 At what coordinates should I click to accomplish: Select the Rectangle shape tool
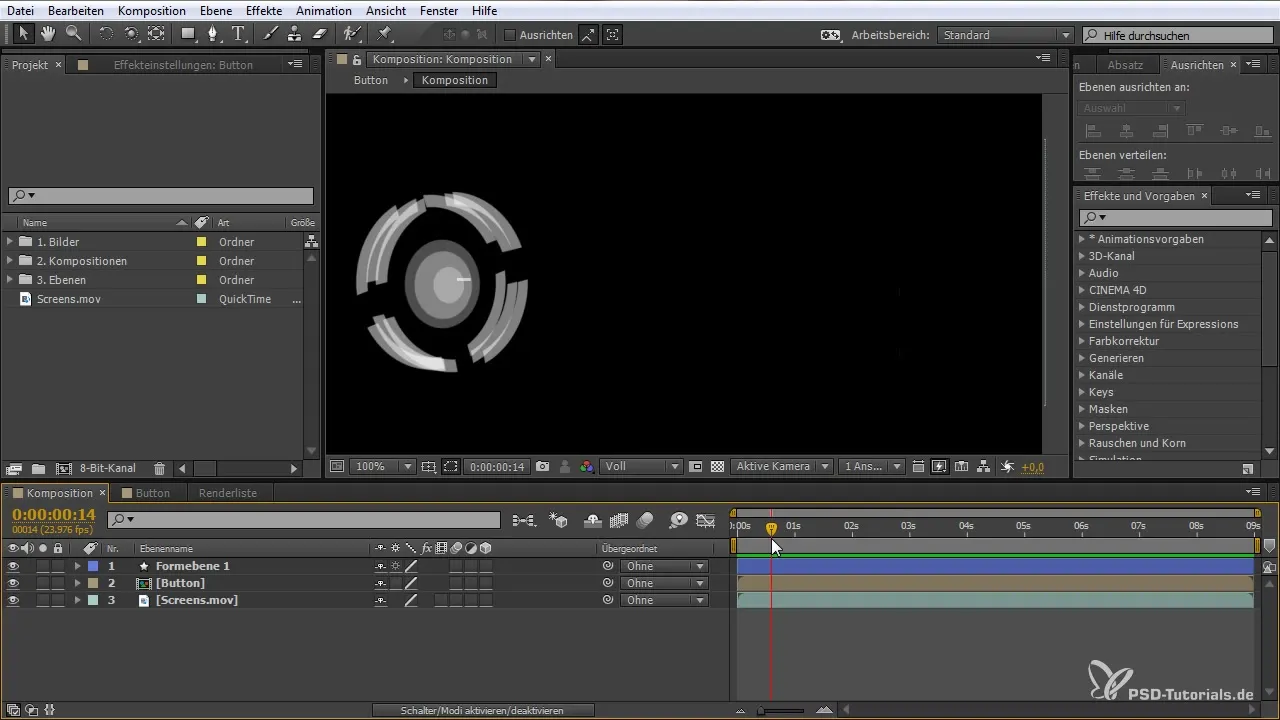(188, 34)
